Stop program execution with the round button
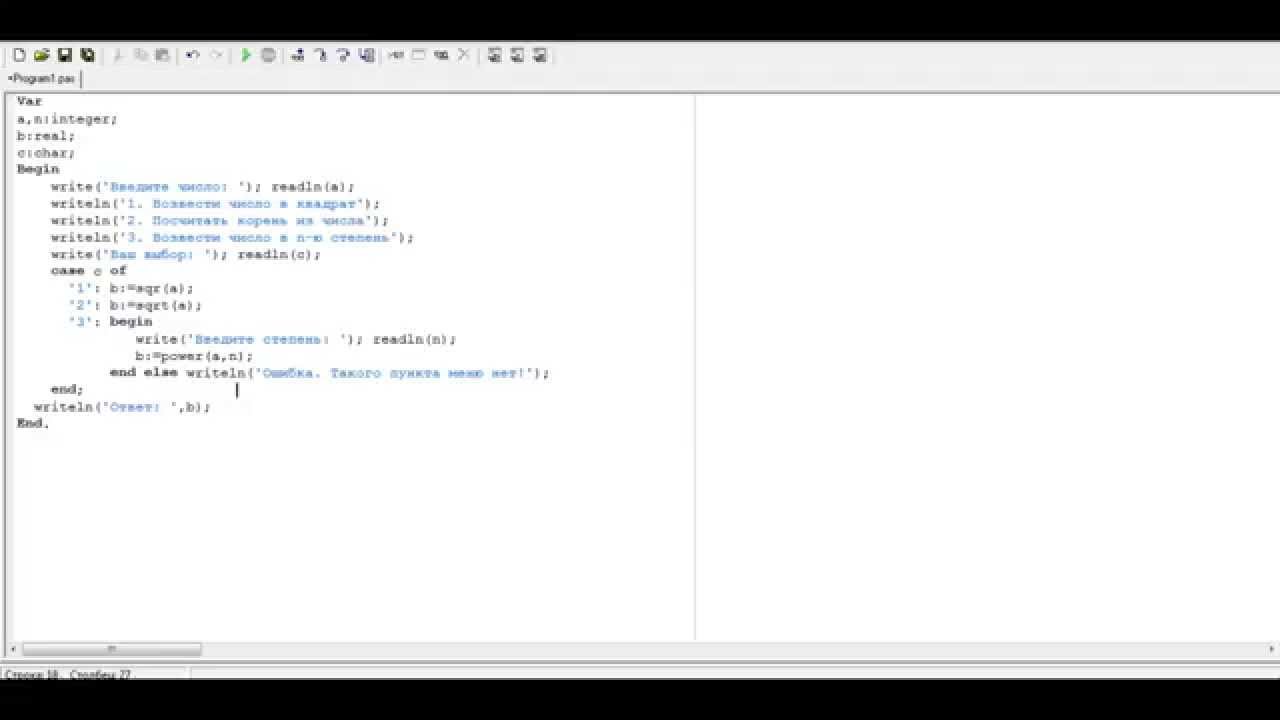This screenshot has width=1280, height=720. (x=269, y=55)
